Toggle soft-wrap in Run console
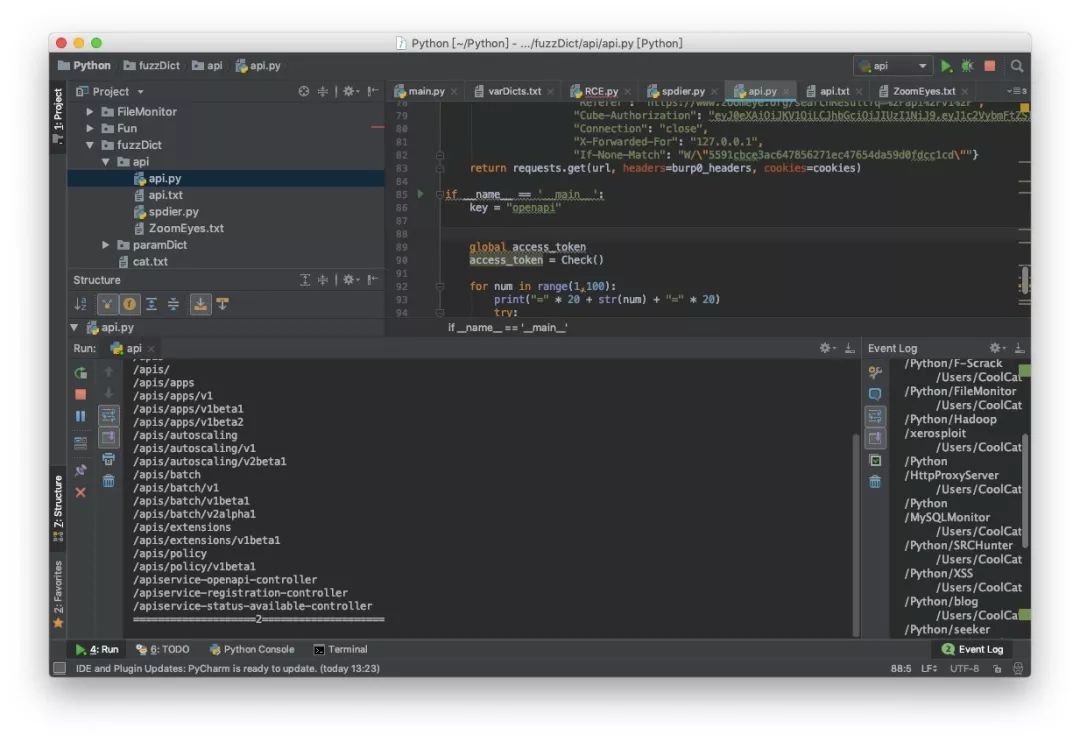The image size is (1080, 742). pyautogui.click(x=109, y=415)
